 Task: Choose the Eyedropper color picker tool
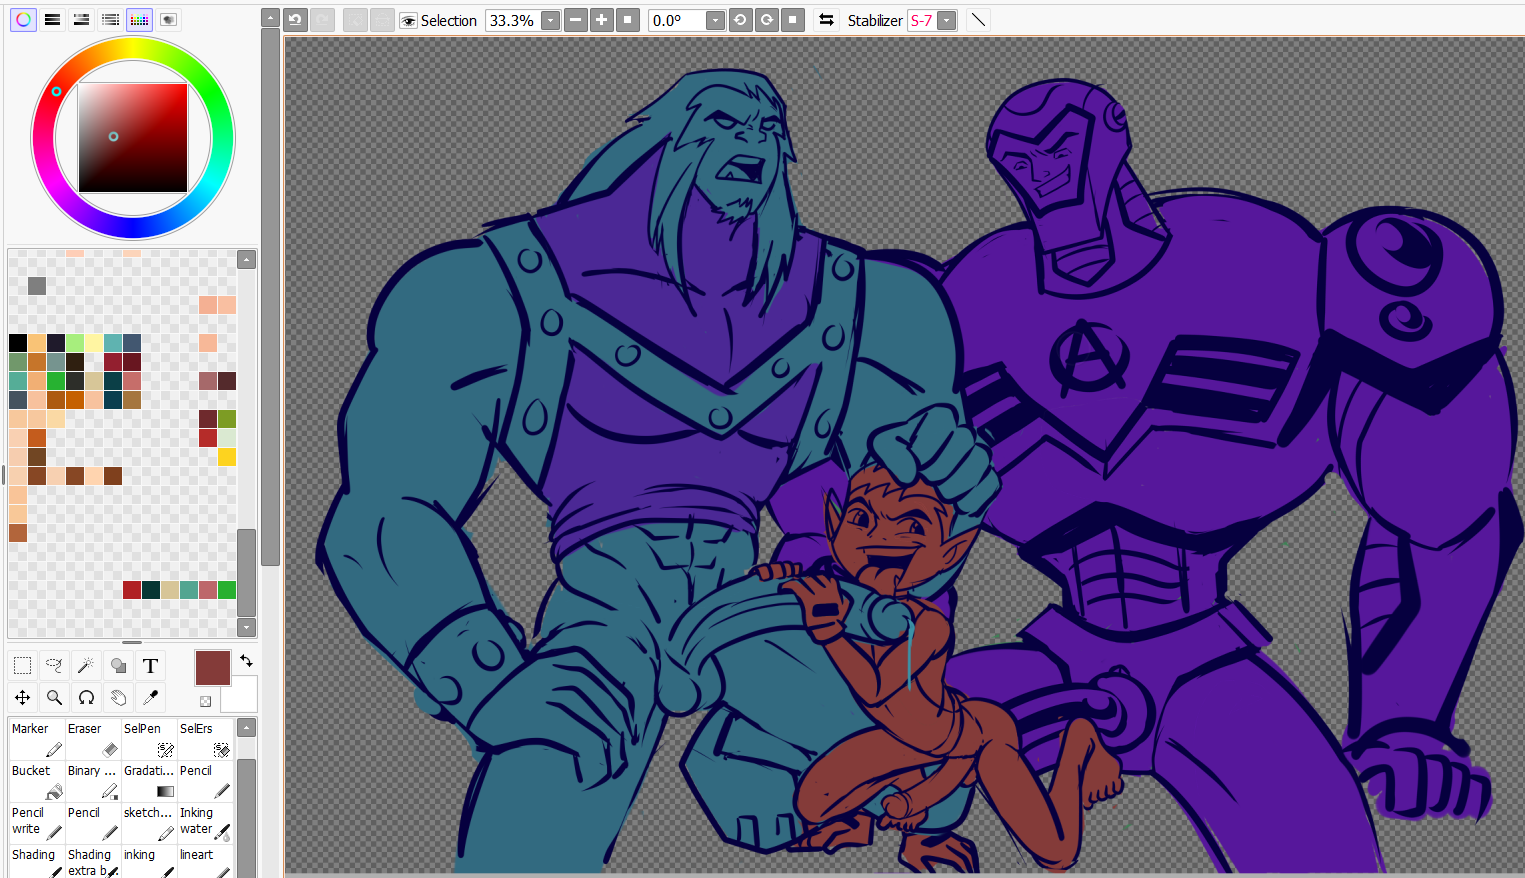coord(150,698)
